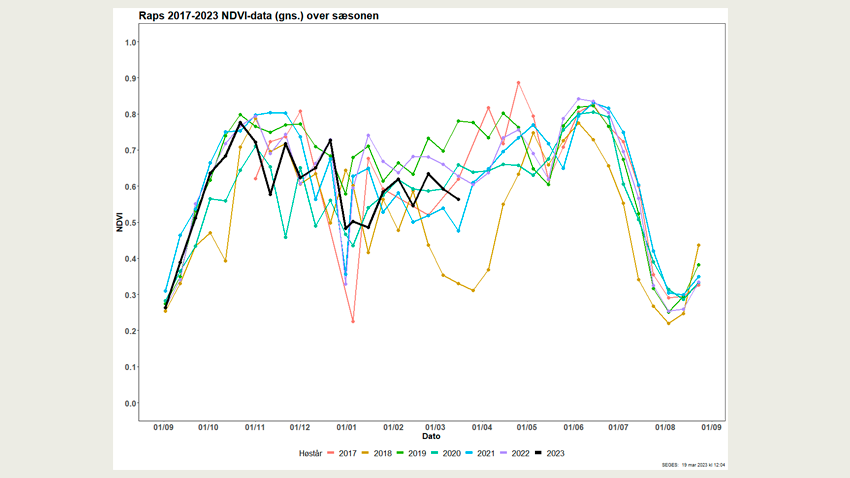Click the highest 2017 data point peak
This screenshot has width=850, height=478.
pos(518,83)
